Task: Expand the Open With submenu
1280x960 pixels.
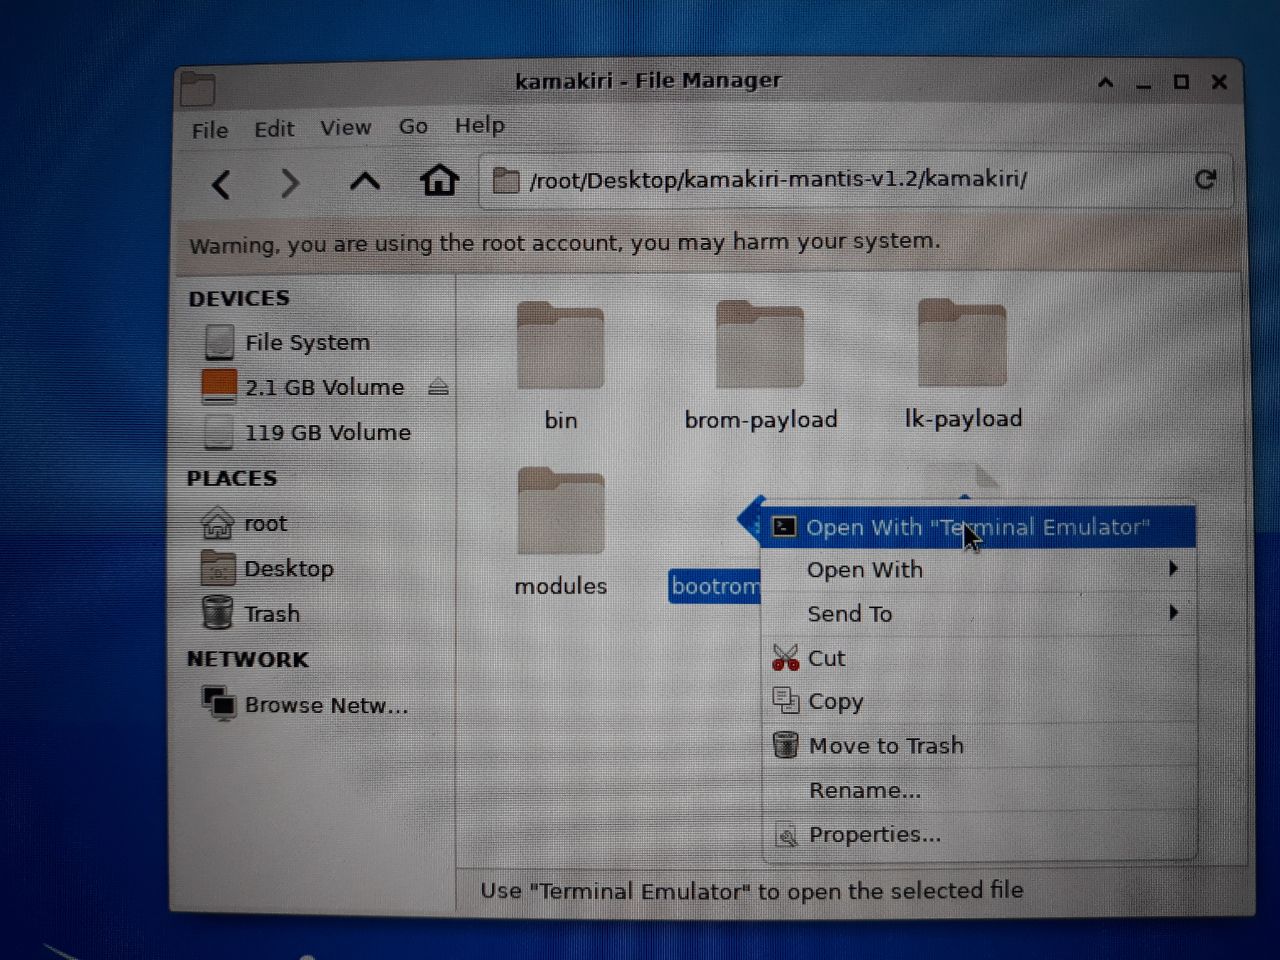Action: (979, 569)
